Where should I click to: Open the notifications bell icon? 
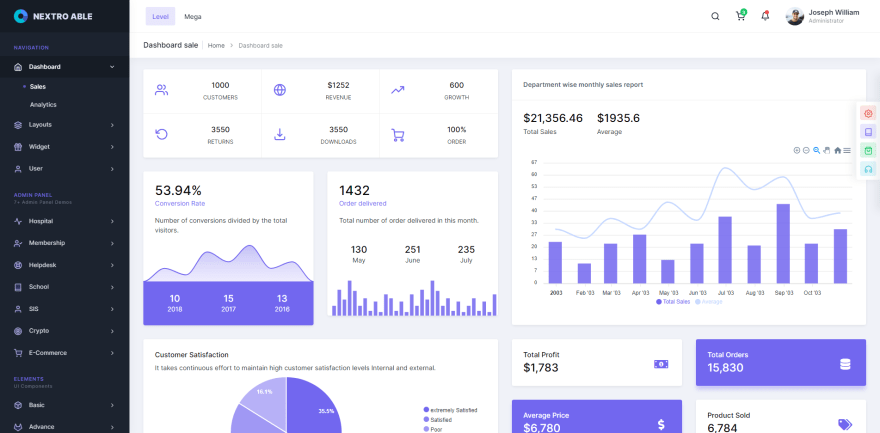(x=765, y=16)
